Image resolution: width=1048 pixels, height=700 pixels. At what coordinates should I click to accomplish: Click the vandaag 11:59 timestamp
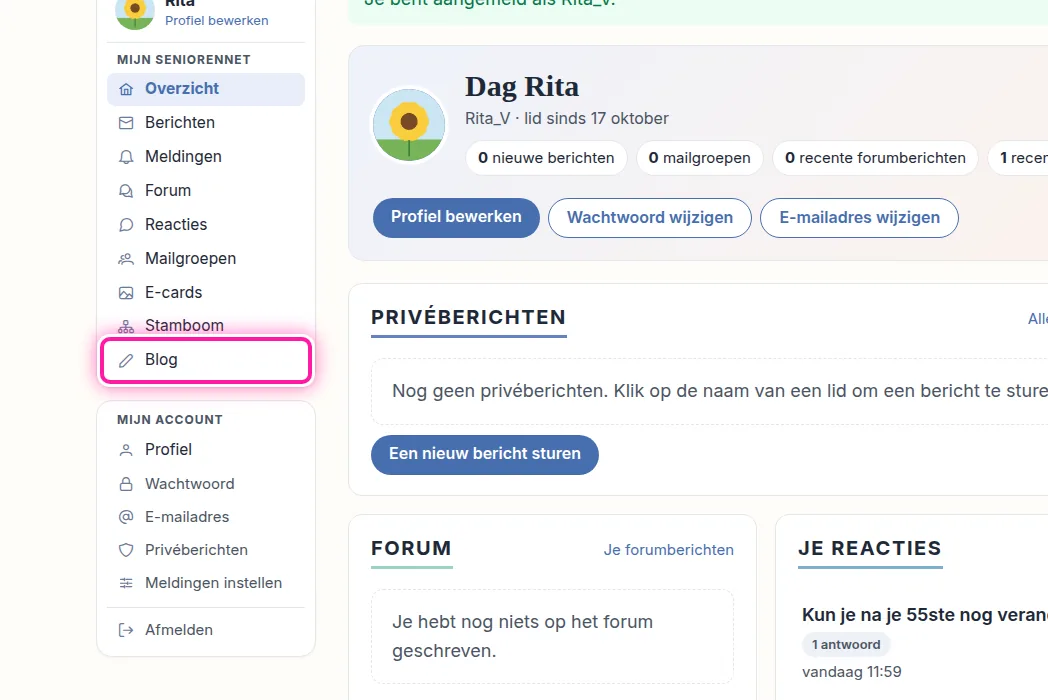(852, 672)
